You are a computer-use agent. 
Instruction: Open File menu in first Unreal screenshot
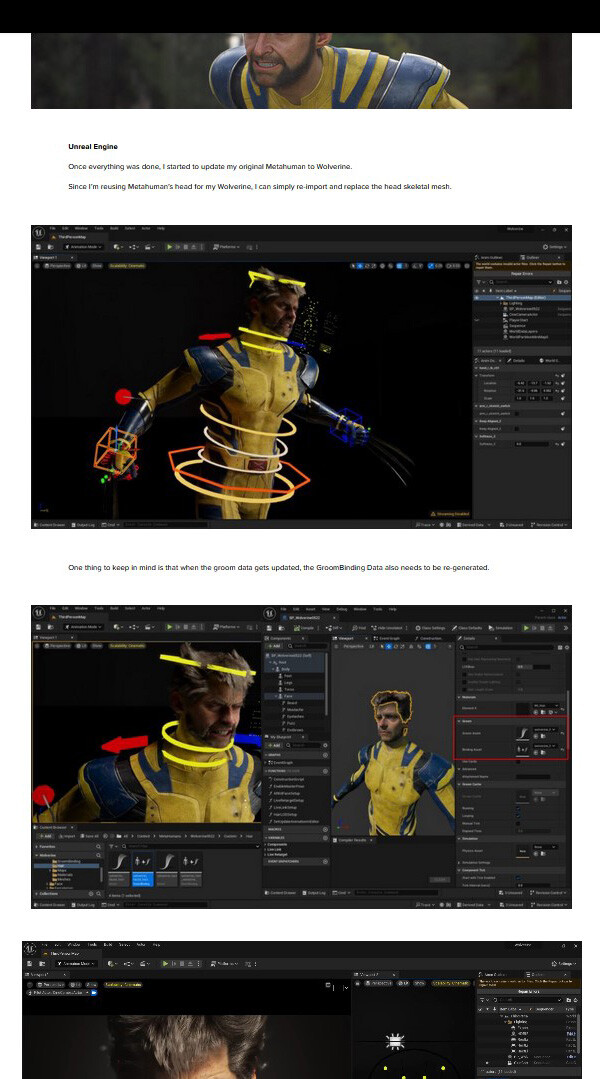pos(52,228)
